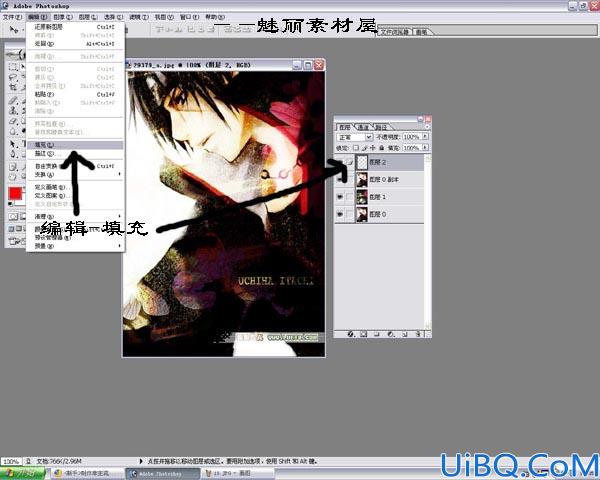
Task: Create a new layer icon
Action: coord(404,334)
